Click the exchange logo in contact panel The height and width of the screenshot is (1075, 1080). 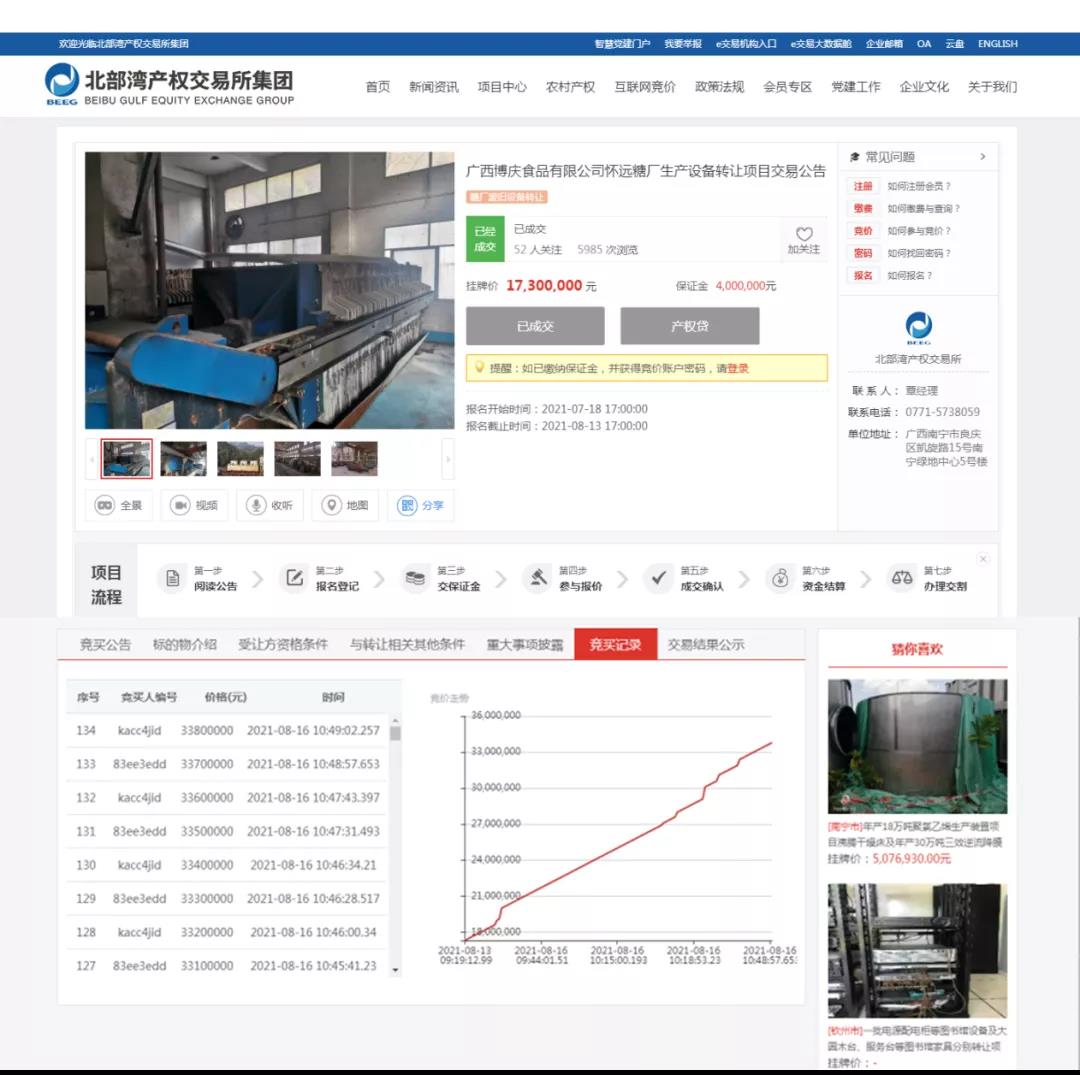point(918,328)
